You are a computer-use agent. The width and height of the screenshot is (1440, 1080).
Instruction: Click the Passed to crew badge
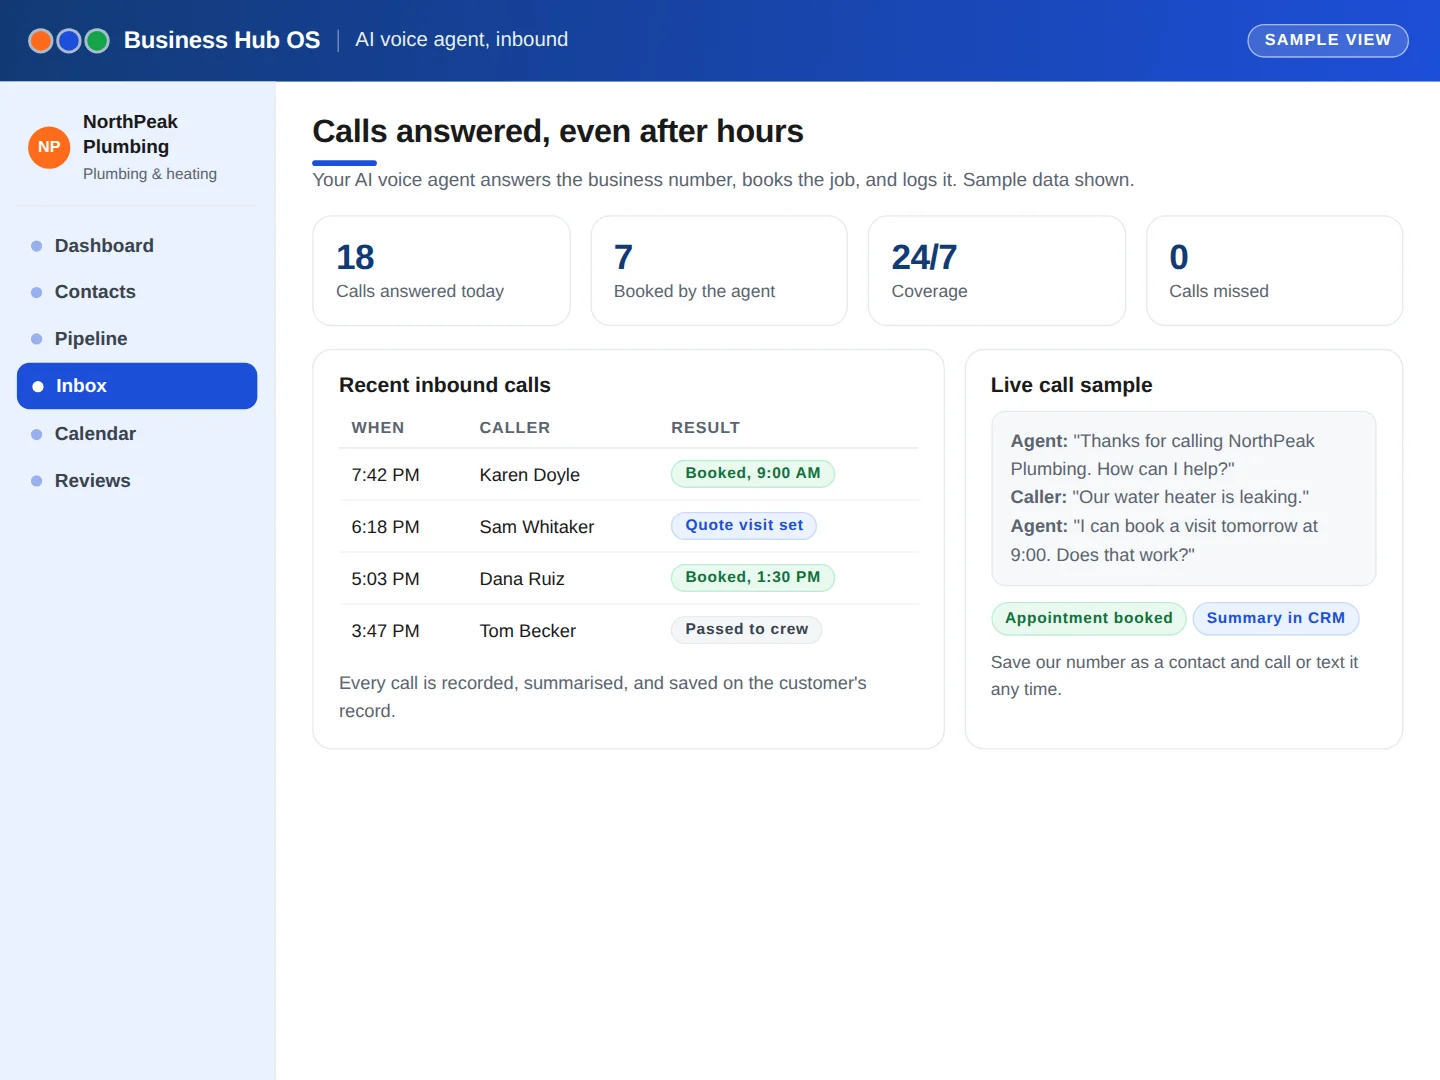747,629
